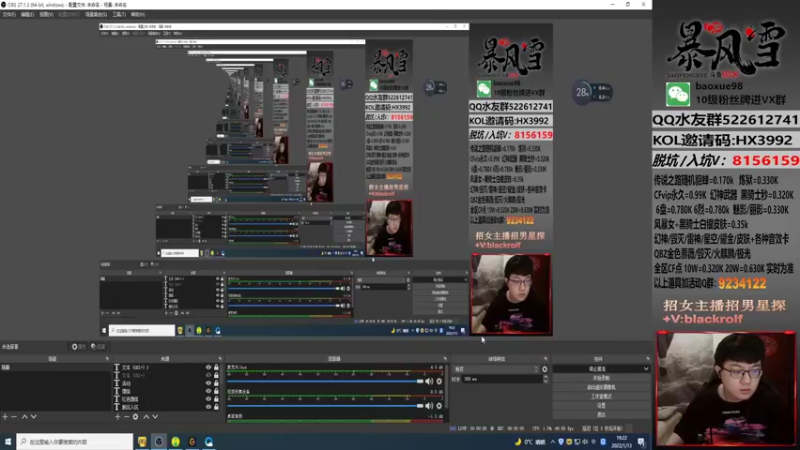
Task: Adjust transition duration stepper arrows
Action: (545, 379)
